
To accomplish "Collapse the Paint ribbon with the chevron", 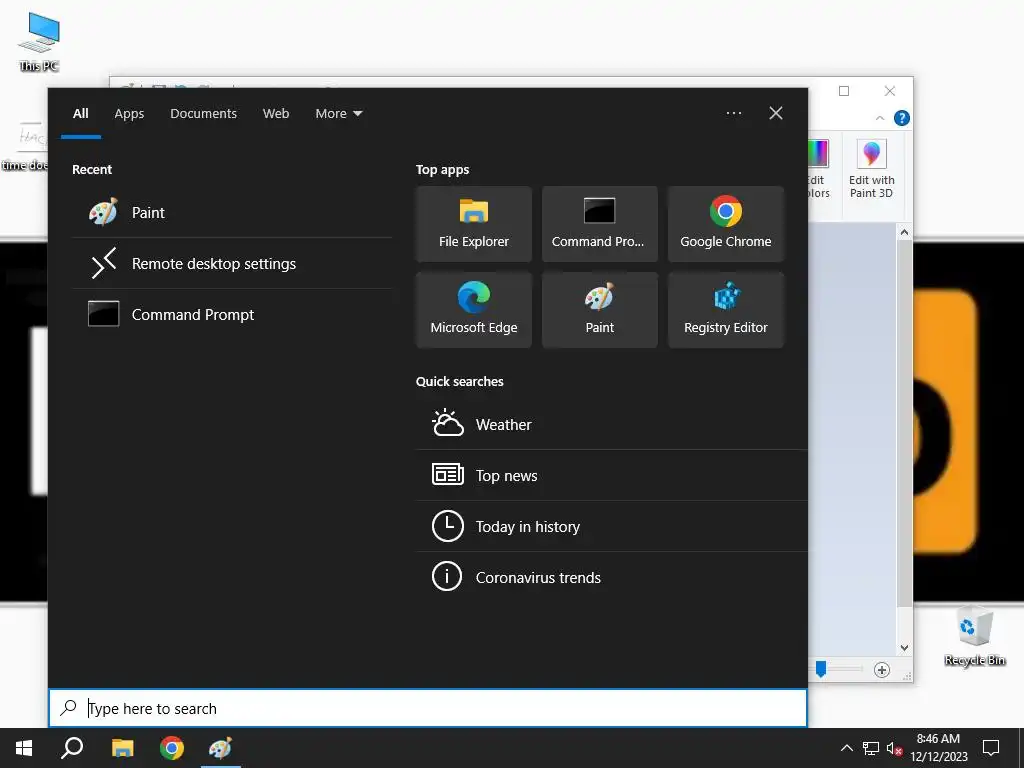I will point(880,118).
